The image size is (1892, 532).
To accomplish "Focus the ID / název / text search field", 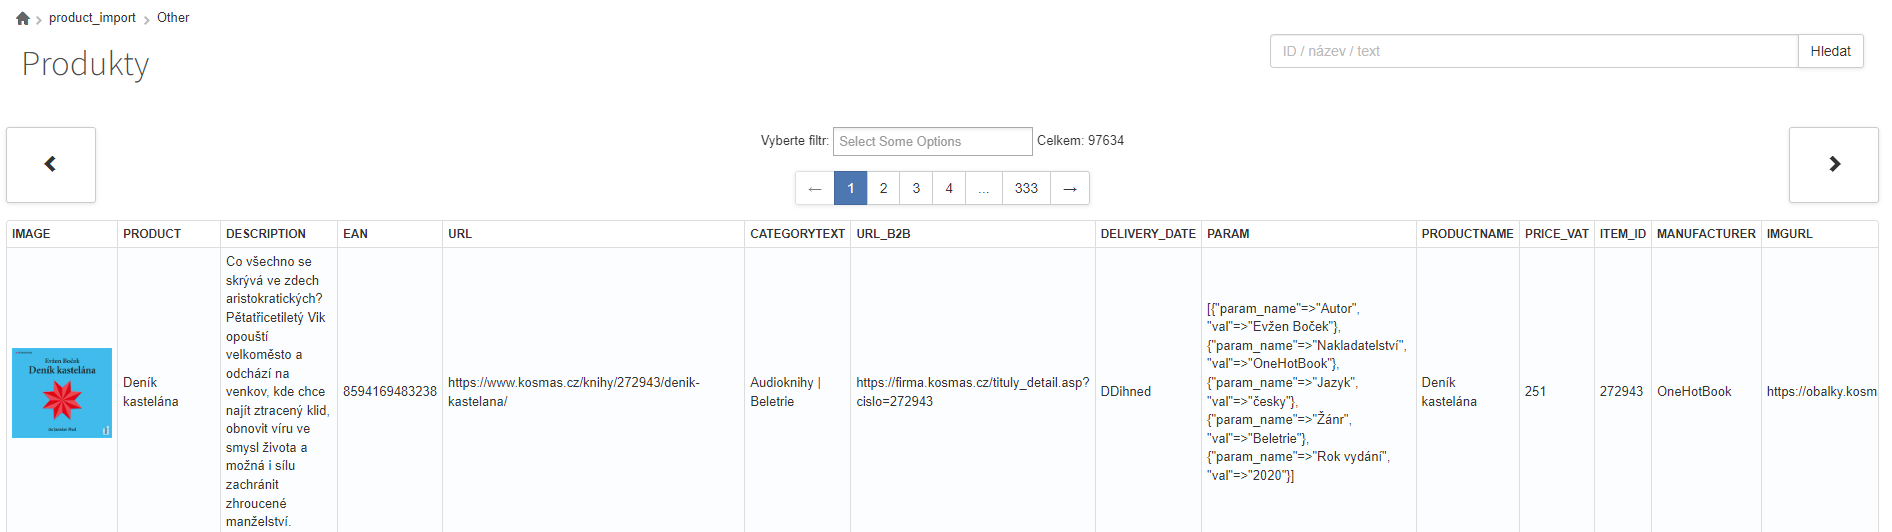I will tap(1533, 51).
